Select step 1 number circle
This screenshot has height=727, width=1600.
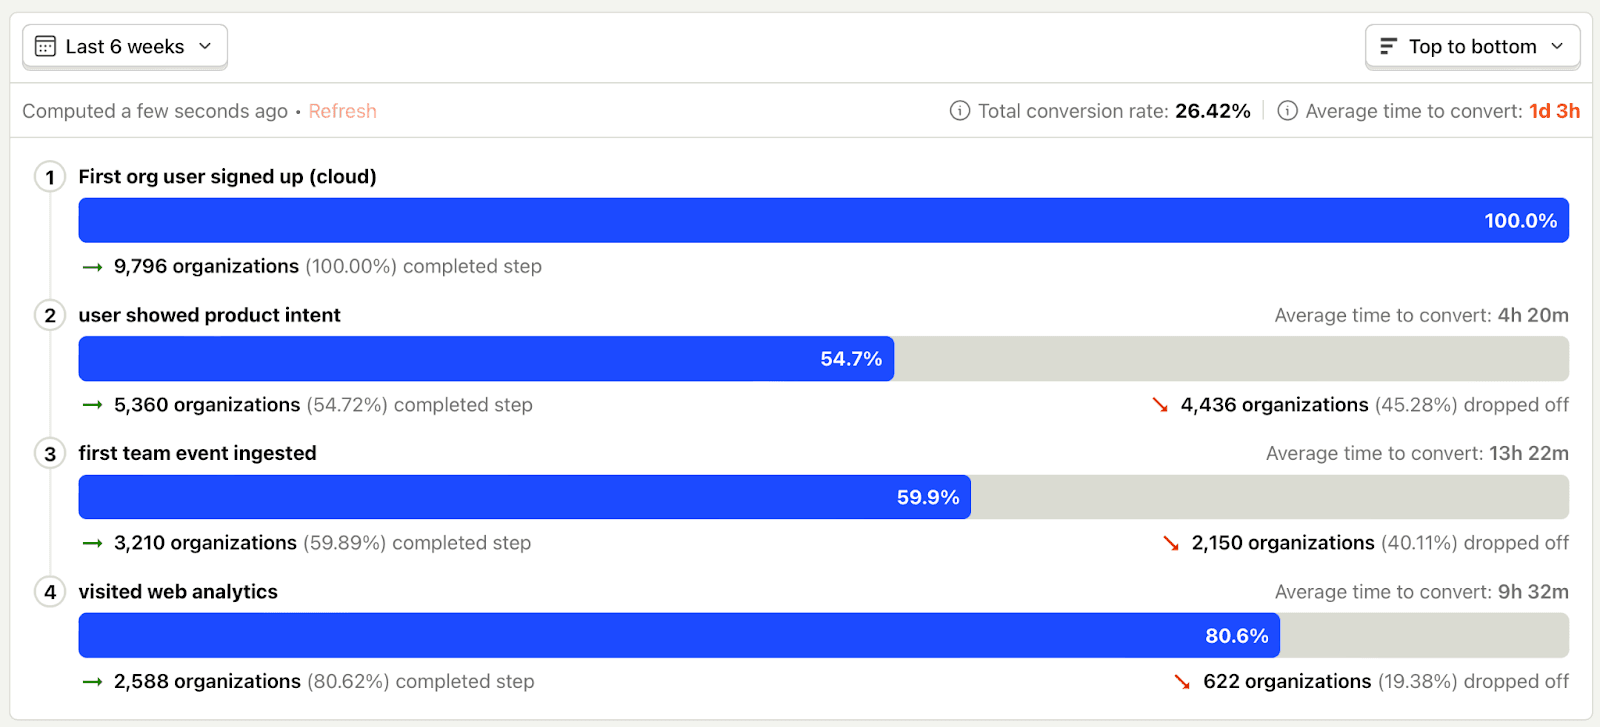pyautogui.click(x=50, y=177)
